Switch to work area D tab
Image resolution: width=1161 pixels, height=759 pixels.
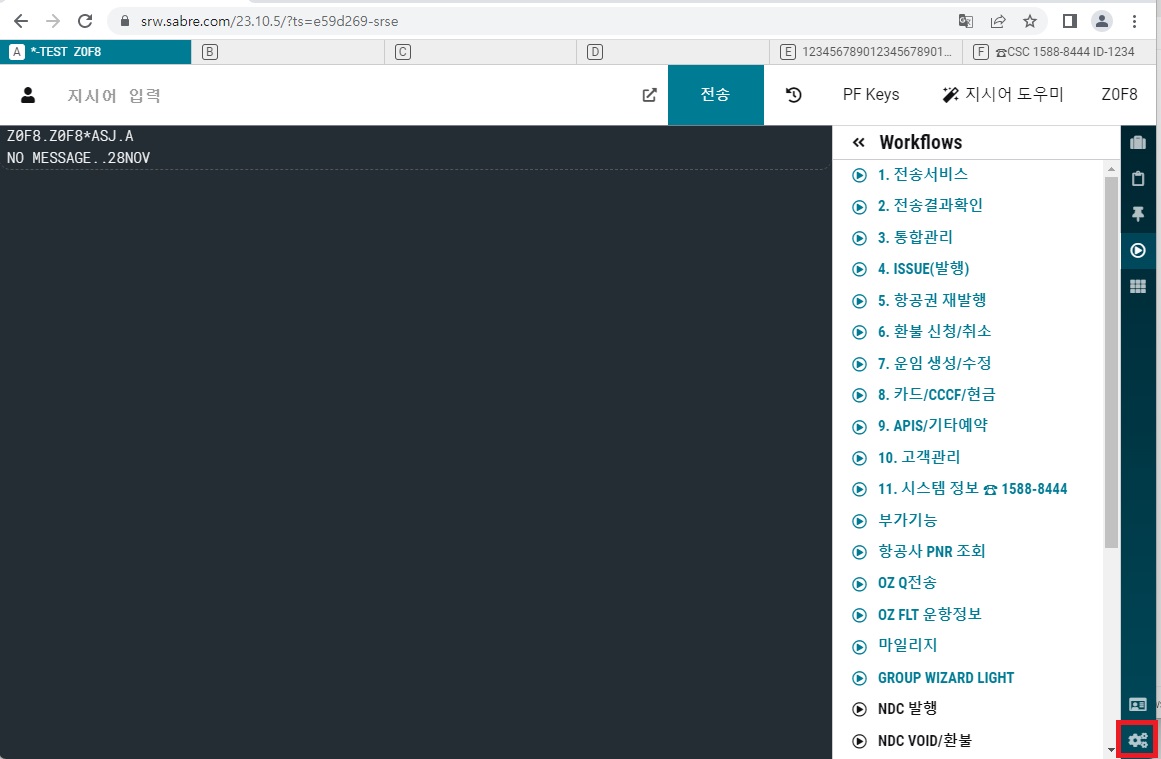(x=673, y=52)
